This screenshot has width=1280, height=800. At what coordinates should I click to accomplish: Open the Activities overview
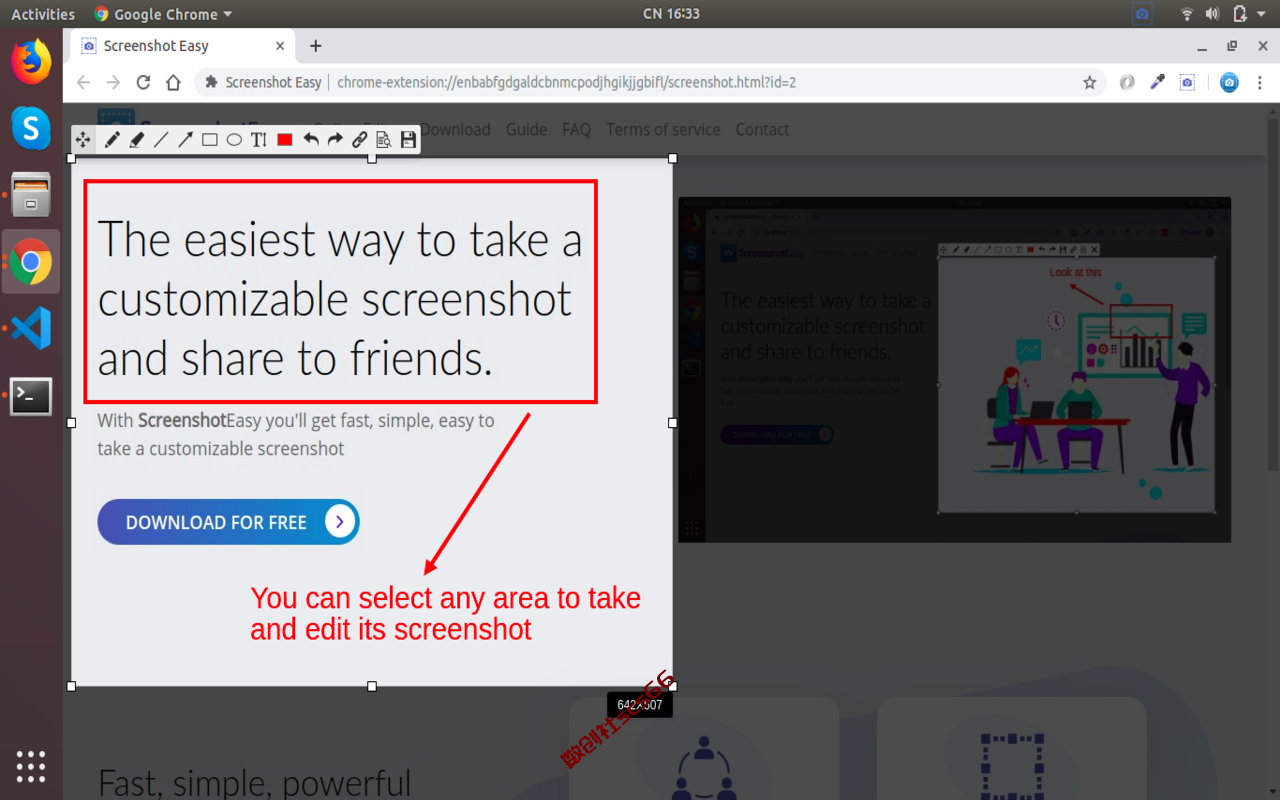(x=43, y=14)
